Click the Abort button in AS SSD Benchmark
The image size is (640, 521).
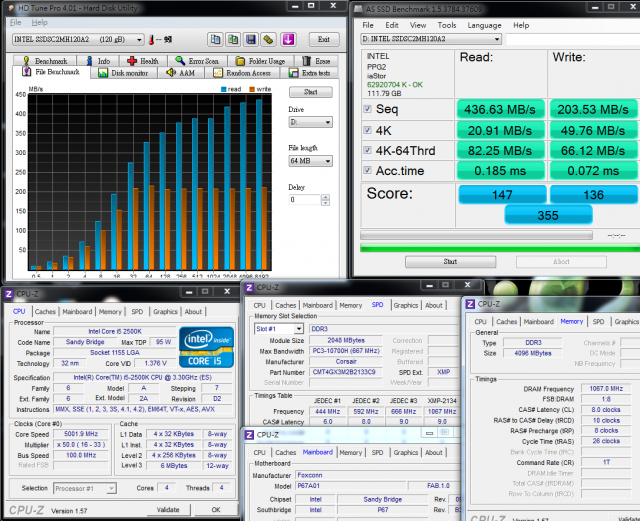561,262
